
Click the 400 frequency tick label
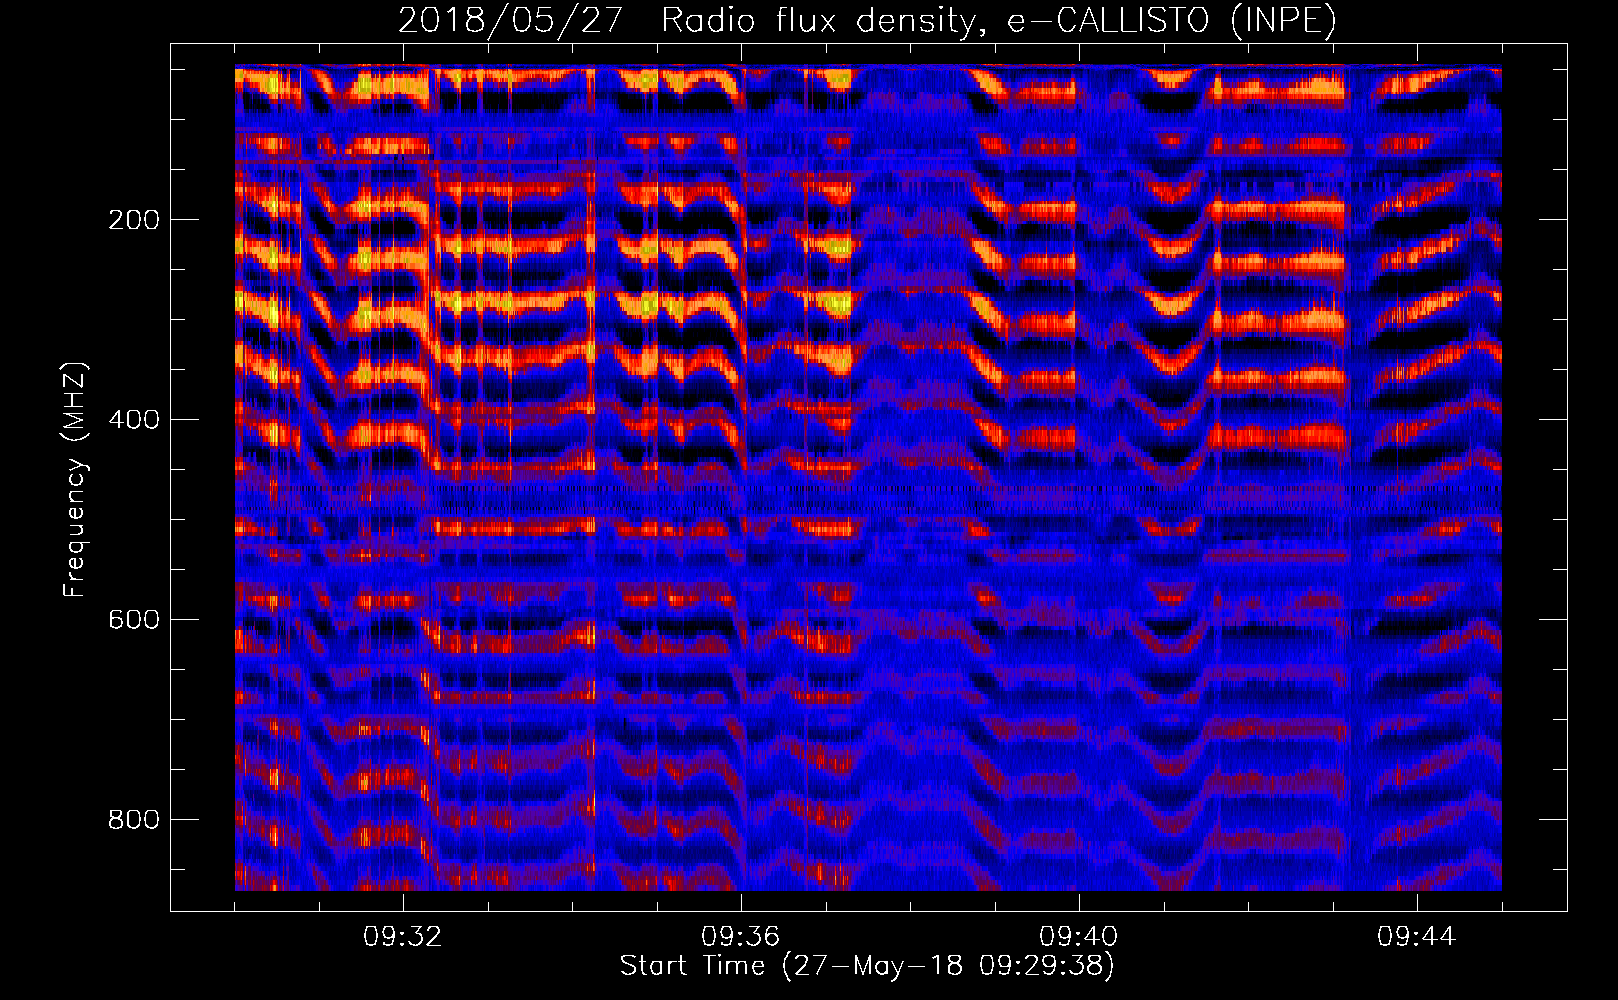point(133,420)
